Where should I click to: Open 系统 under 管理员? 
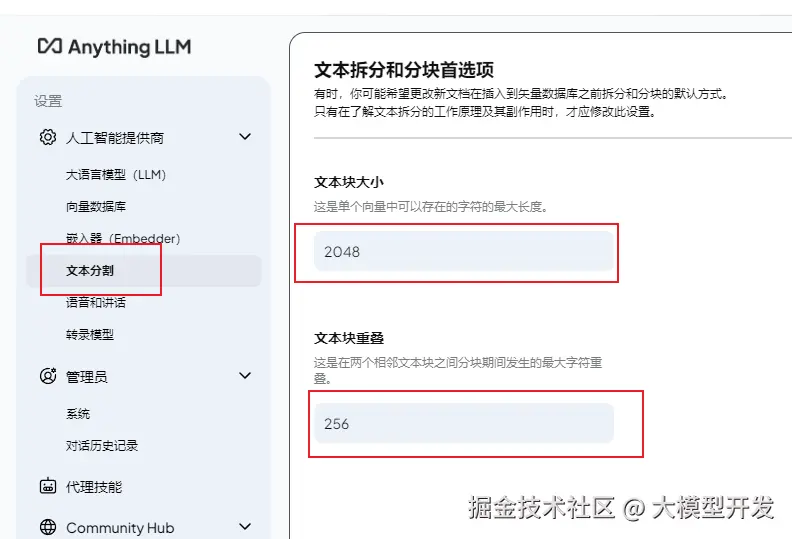click(x=78, y=414)
